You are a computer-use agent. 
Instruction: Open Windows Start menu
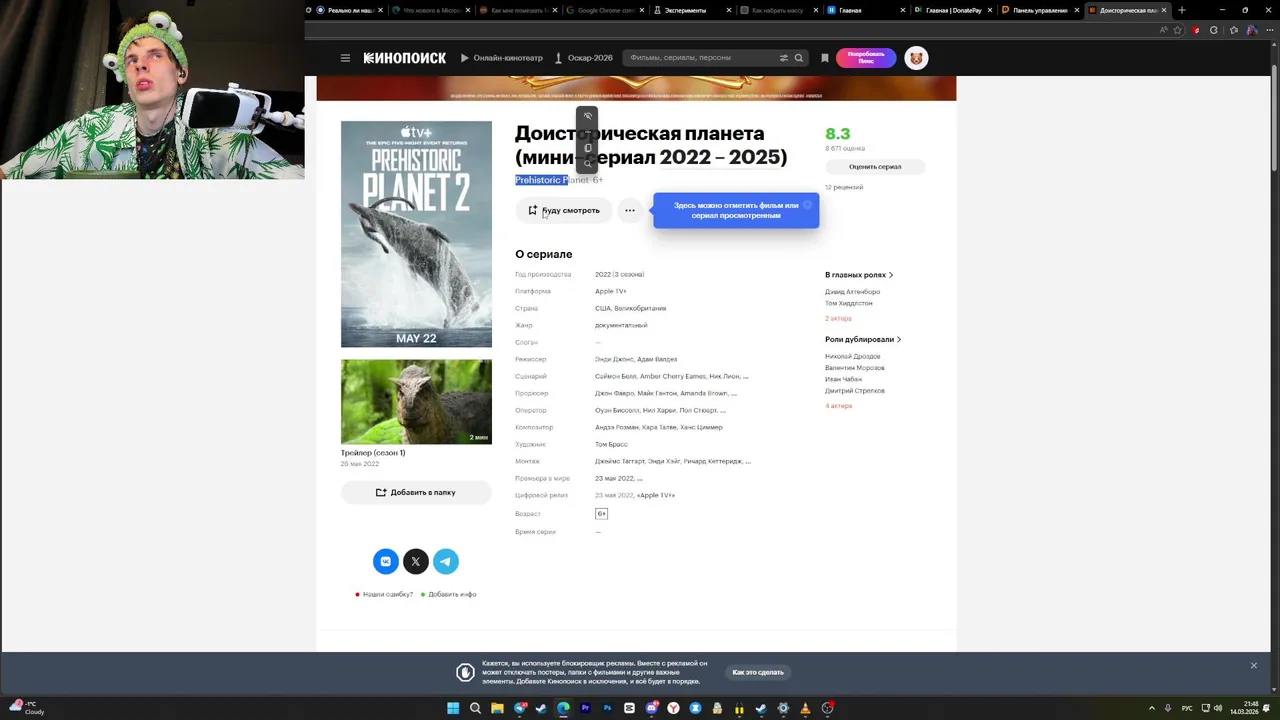453,708
